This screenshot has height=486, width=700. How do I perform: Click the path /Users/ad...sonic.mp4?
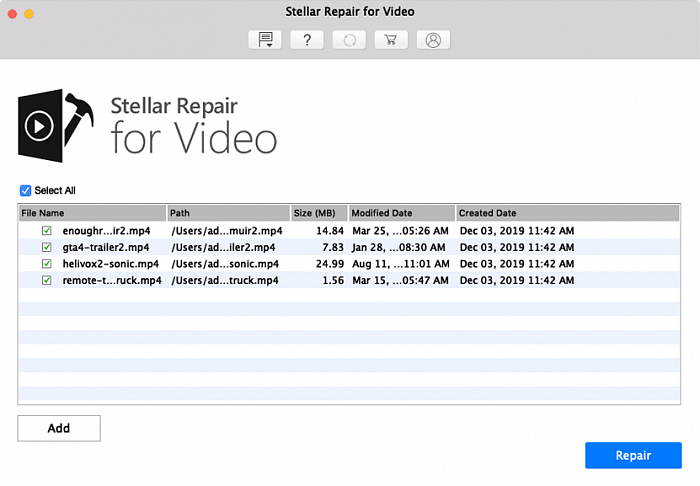point(225,264)
